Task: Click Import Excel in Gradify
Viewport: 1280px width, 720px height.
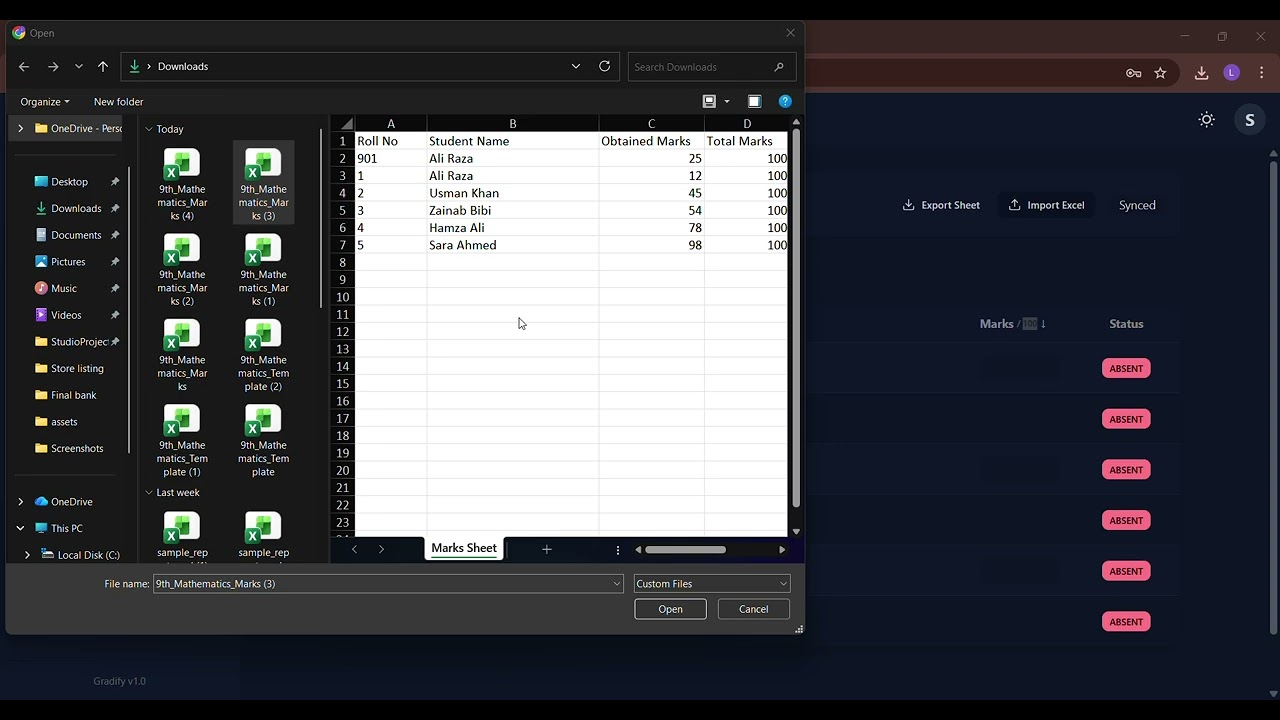Action: coord(1046,205)
